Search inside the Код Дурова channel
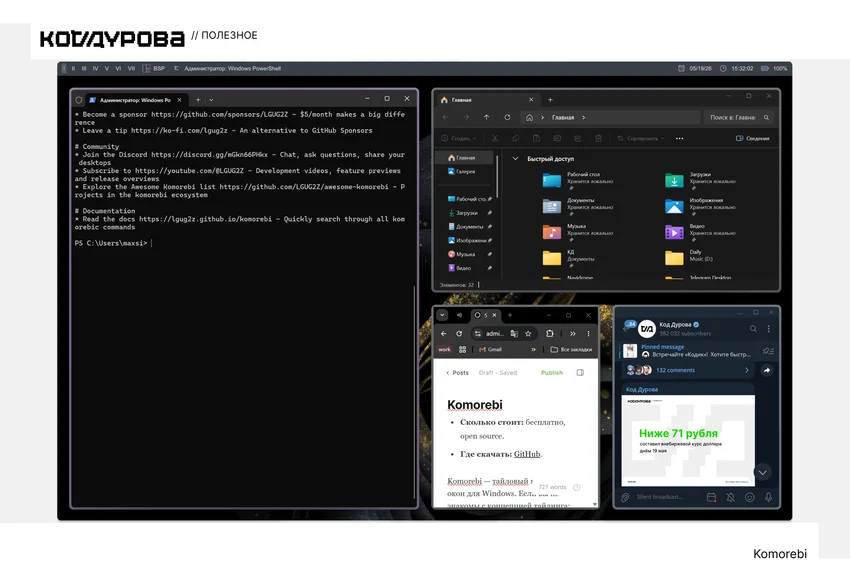850x582 pixels. pos(753,329)
